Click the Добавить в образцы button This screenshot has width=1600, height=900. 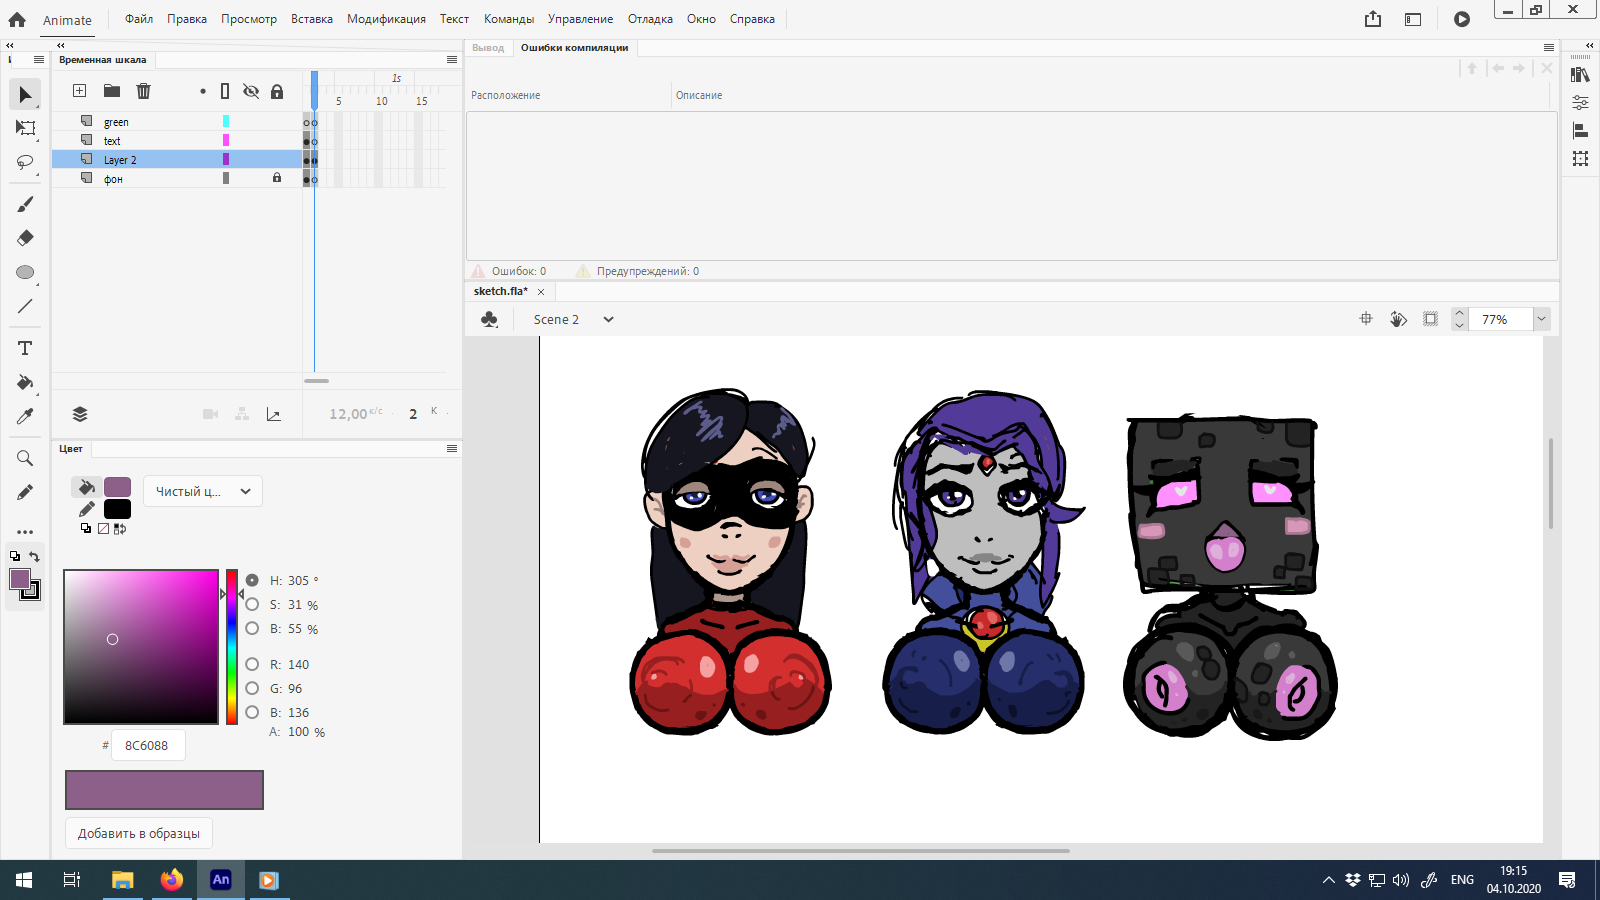(139, 833)
